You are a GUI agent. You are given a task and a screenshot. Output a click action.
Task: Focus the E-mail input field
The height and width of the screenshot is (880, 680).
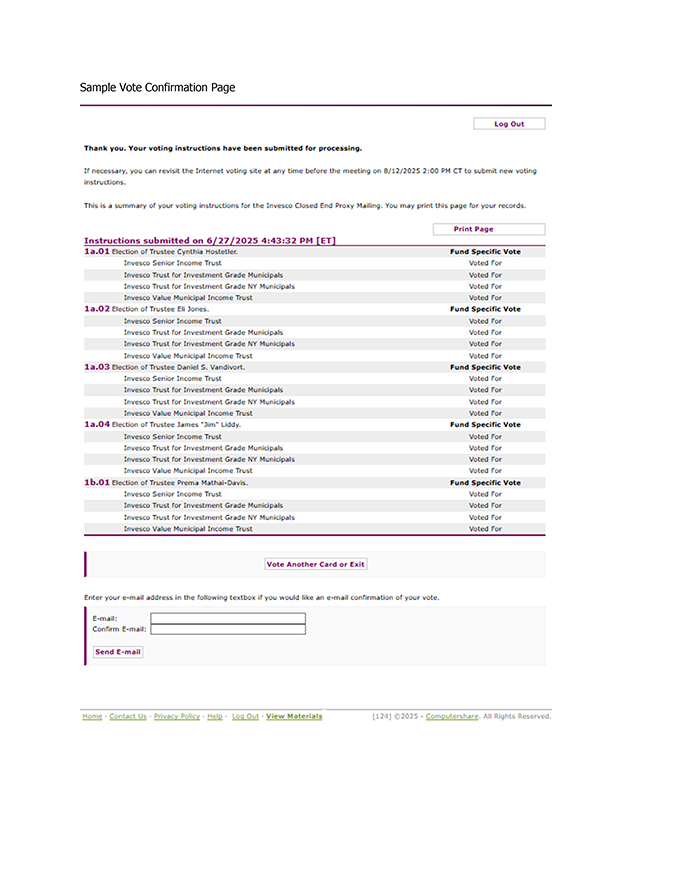pyautogui.click(x=228, y=618)
